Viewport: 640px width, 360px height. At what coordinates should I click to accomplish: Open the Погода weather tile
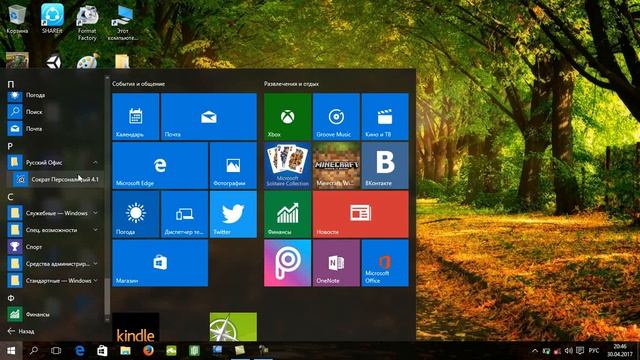point(136,214)
